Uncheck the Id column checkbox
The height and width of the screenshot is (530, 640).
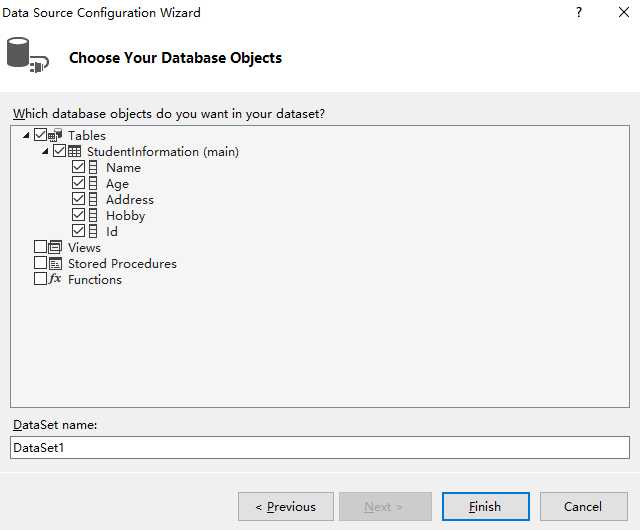click(x=78, y=230)
